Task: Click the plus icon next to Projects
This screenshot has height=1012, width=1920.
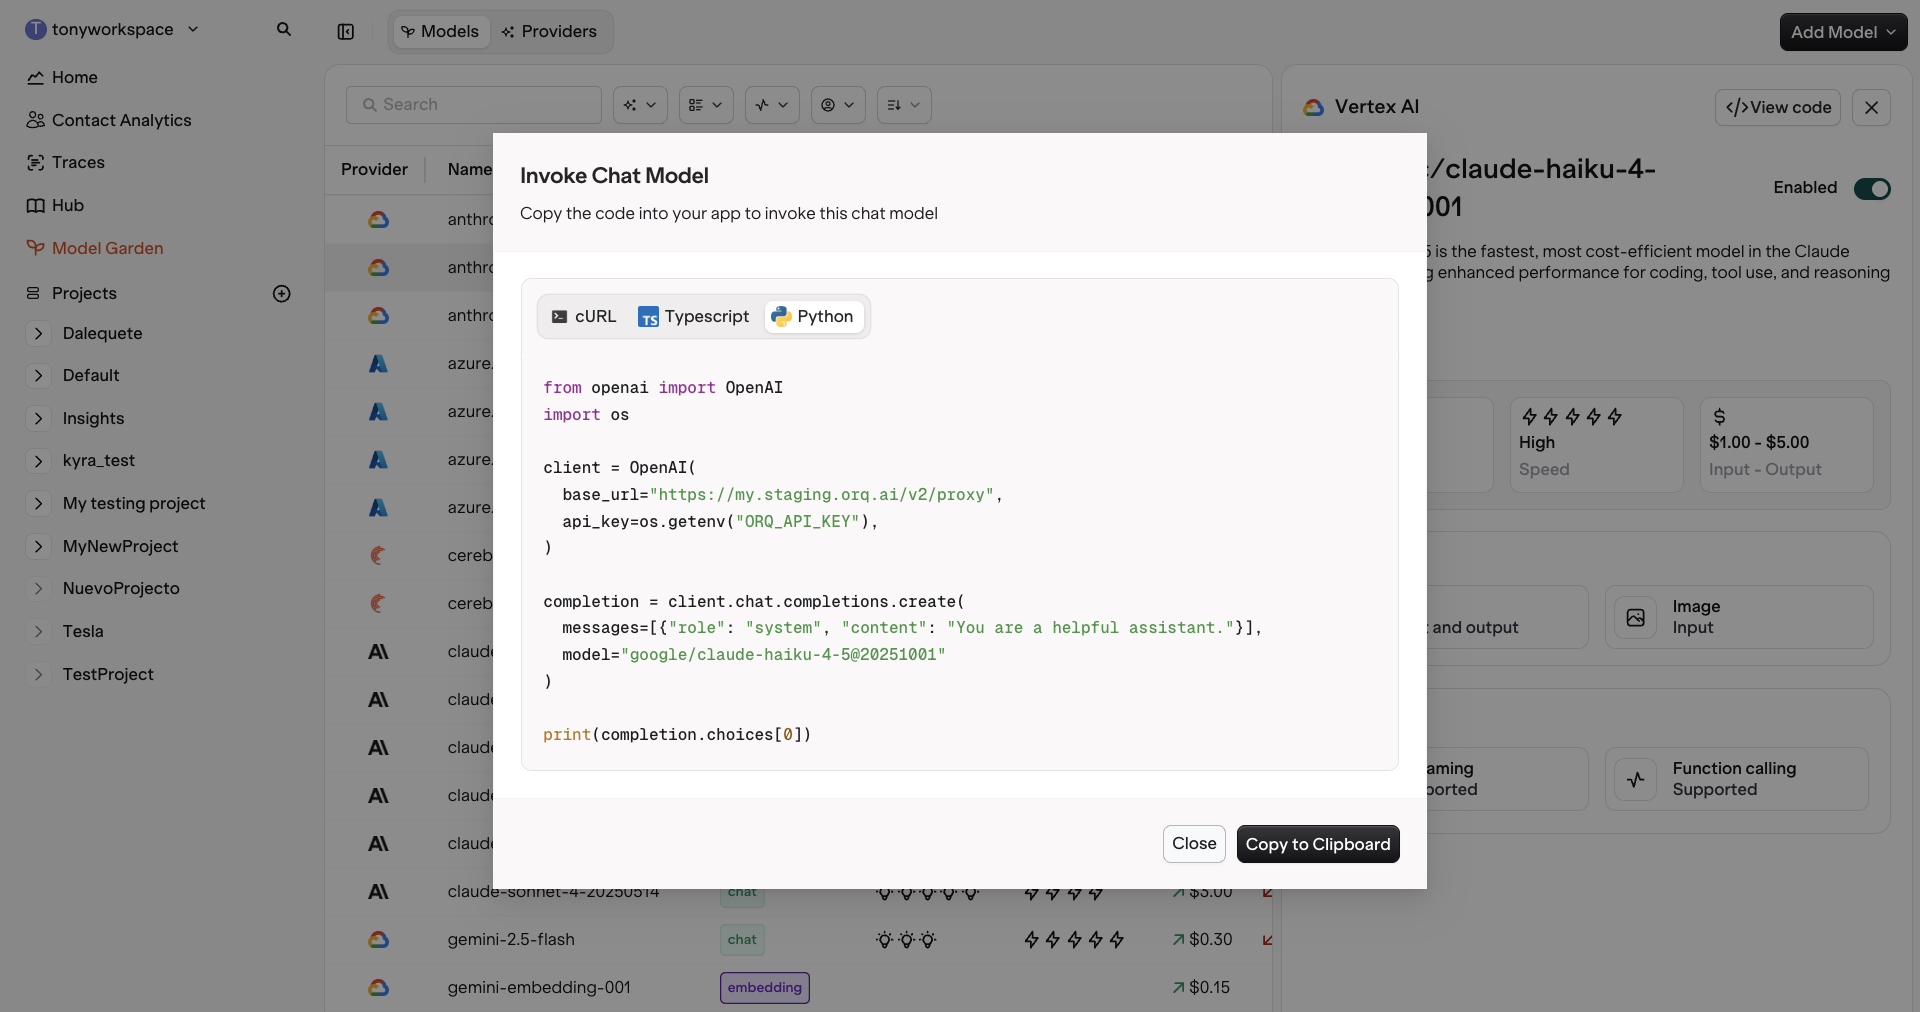Action: [282, 294]
